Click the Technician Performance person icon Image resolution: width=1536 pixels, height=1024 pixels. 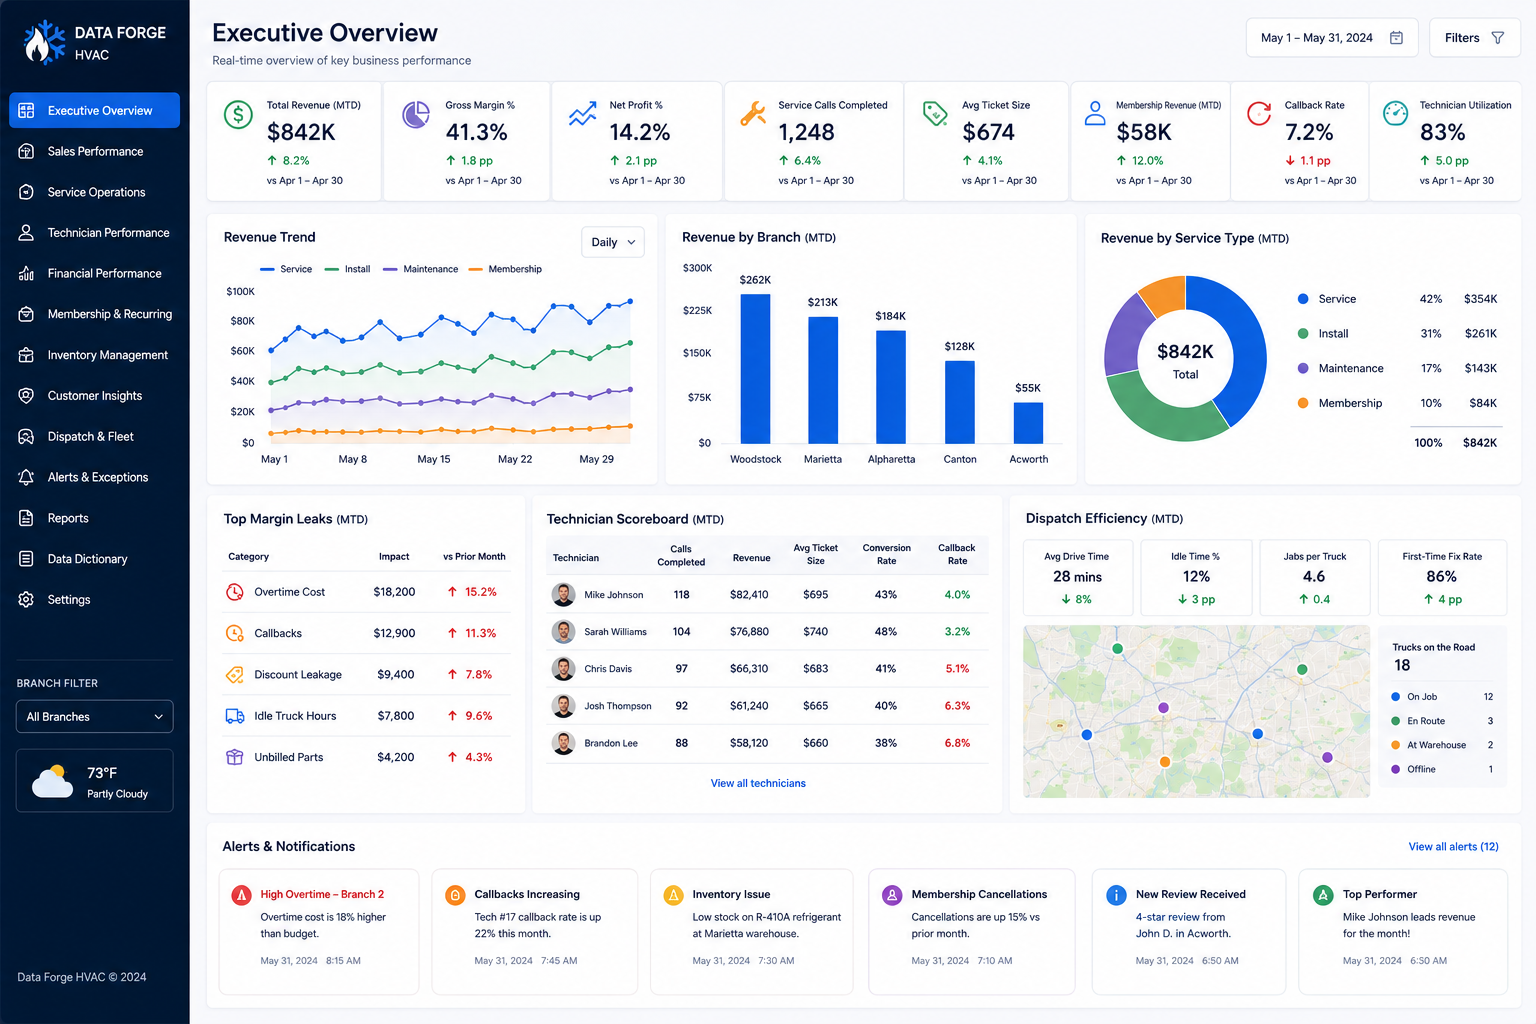click(27, 232)
